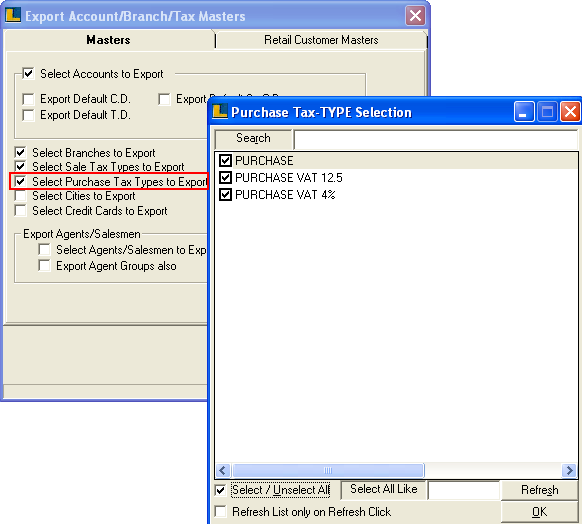Focus the Search text field
This screenshot has width=582, height=524.
436,139
